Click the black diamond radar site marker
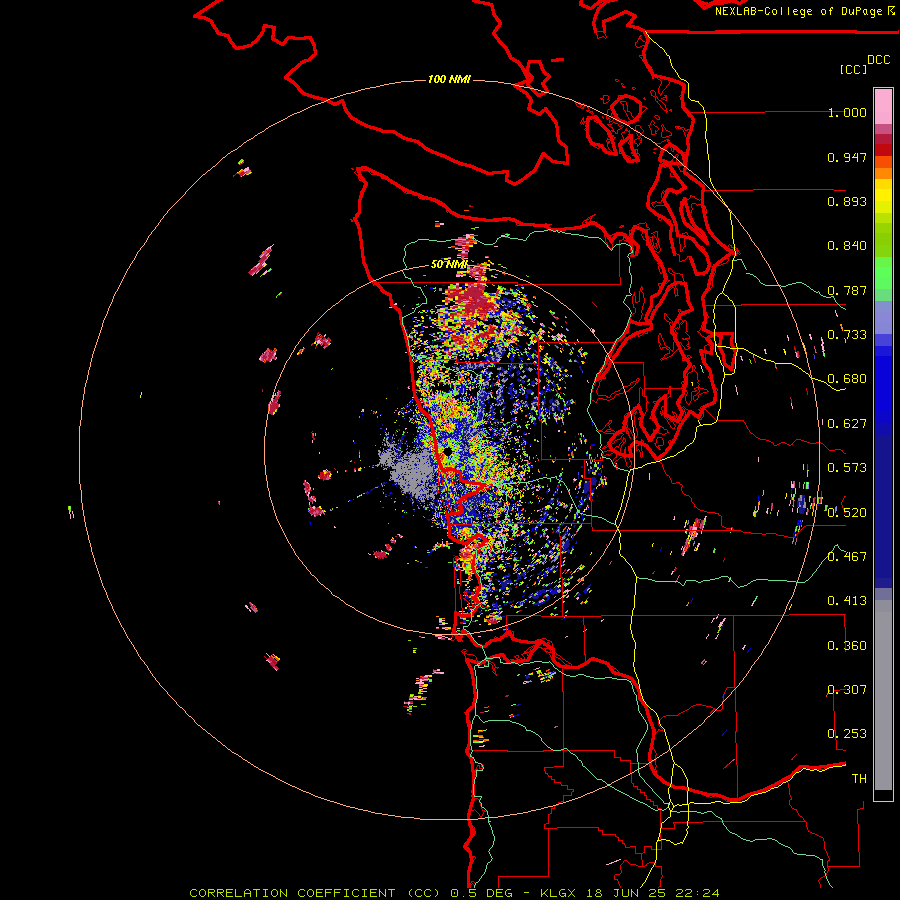The width and height of the screenshot is (900, 900). (x=447, y=452)
